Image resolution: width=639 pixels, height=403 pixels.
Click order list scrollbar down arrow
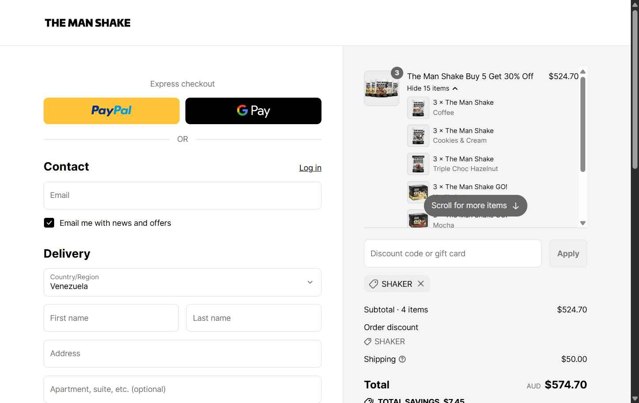coord(583,223)
